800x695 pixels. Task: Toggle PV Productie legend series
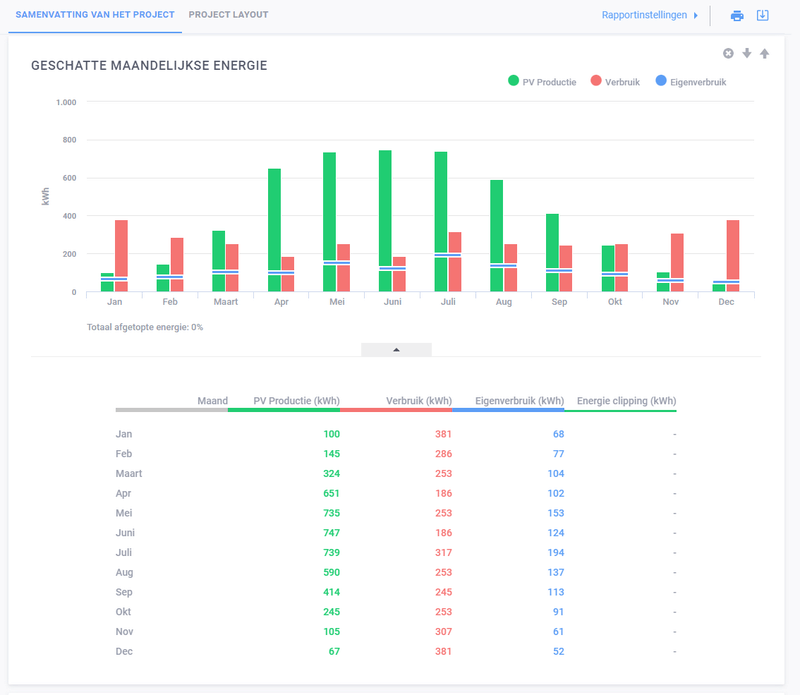pyautogui.click(x=542, y=82)
